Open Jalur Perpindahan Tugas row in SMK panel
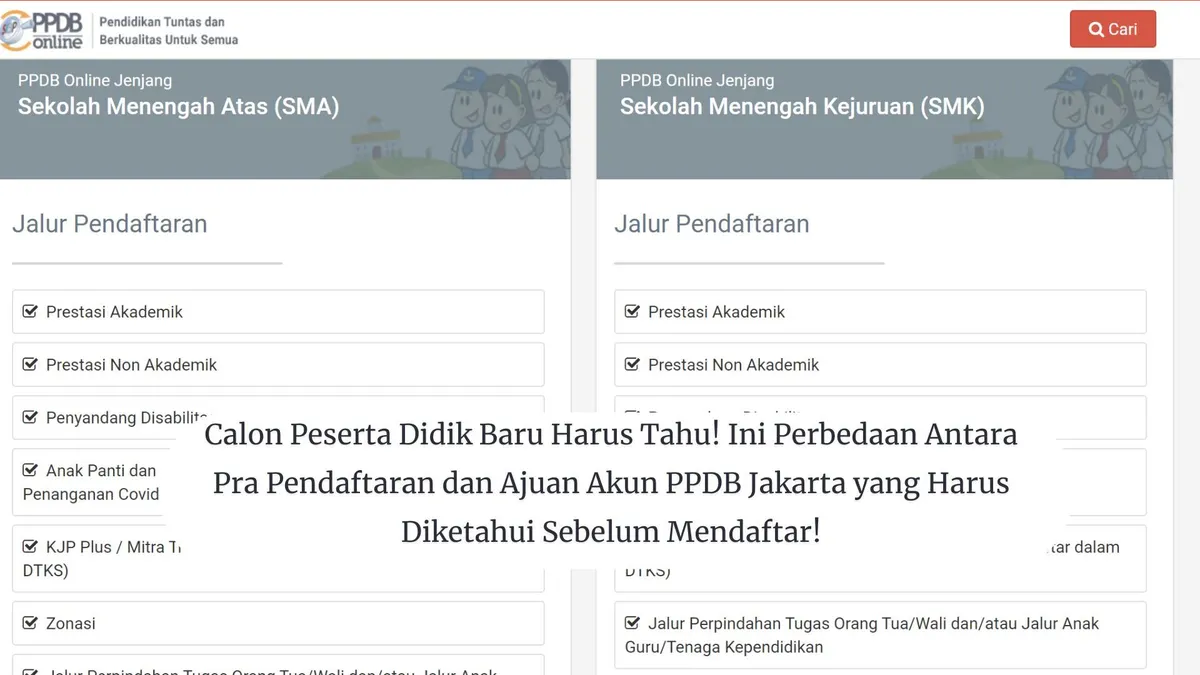Viewport: 1200px width, 675px height. tap(880, 635)
